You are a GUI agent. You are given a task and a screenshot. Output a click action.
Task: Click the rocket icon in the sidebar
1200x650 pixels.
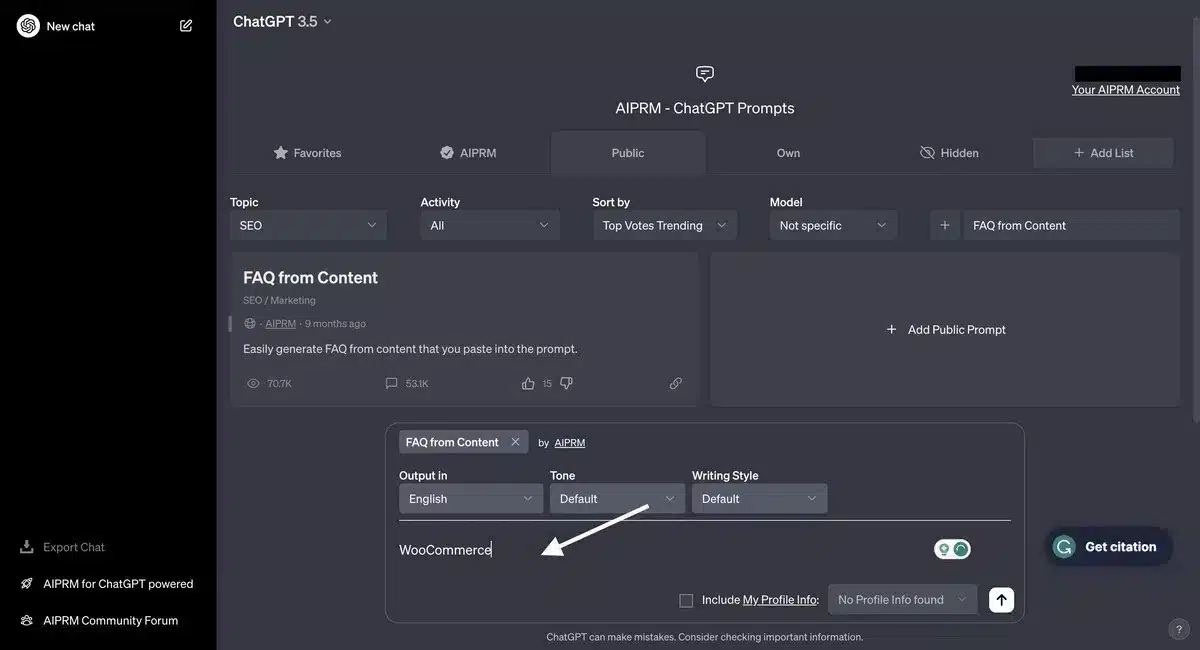[27, 584]
